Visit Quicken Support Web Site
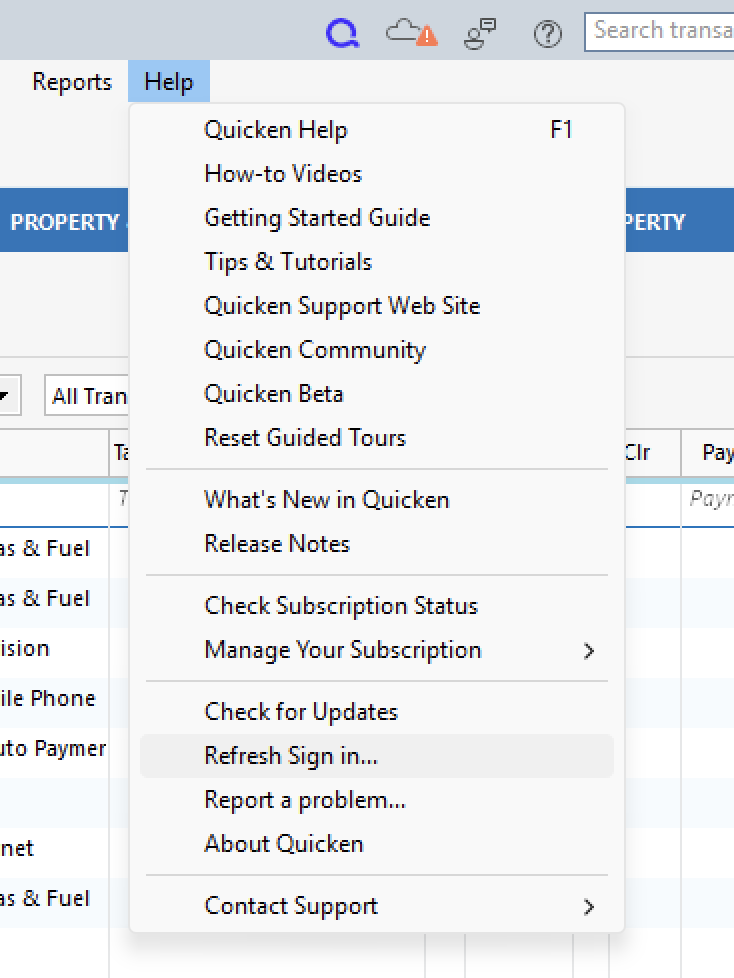Image resolution: width=734 pixels, height=978 pixels. click(377, 306)
